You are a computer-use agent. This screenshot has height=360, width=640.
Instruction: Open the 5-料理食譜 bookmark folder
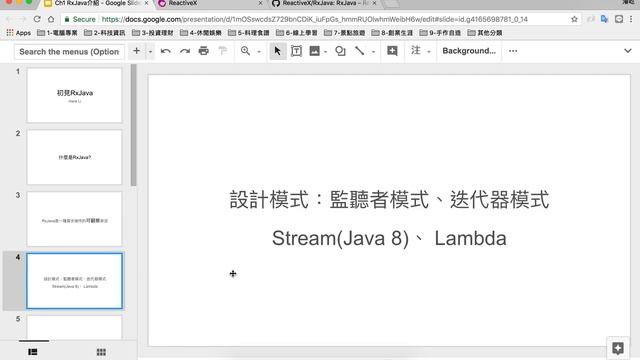(x=249, y=33)
